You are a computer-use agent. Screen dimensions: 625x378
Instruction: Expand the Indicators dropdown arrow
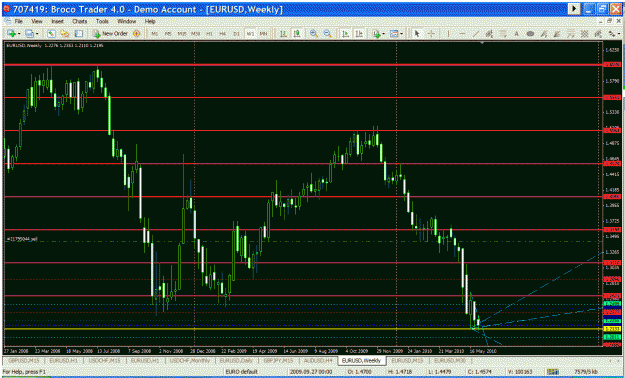(x=383, y=34)
